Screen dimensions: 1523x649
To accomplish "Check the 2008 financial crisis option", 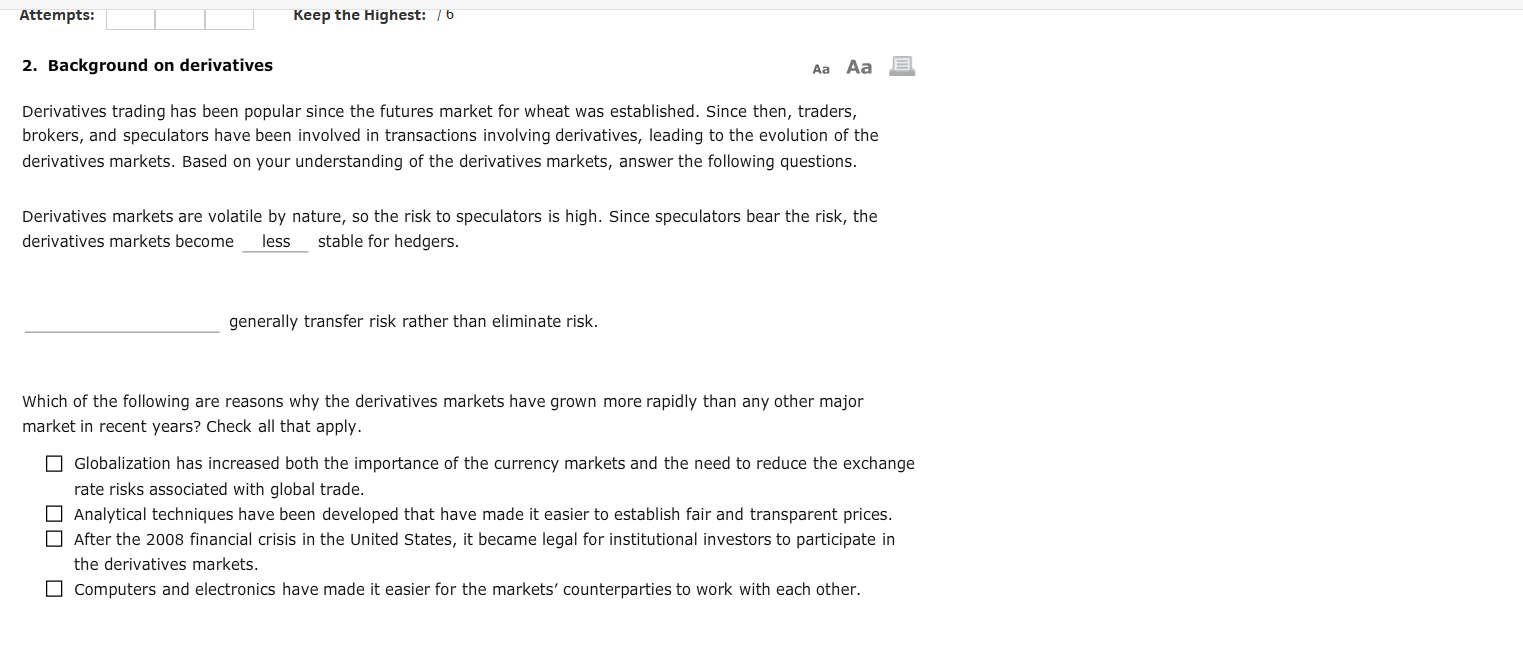I will click(54, 539).
